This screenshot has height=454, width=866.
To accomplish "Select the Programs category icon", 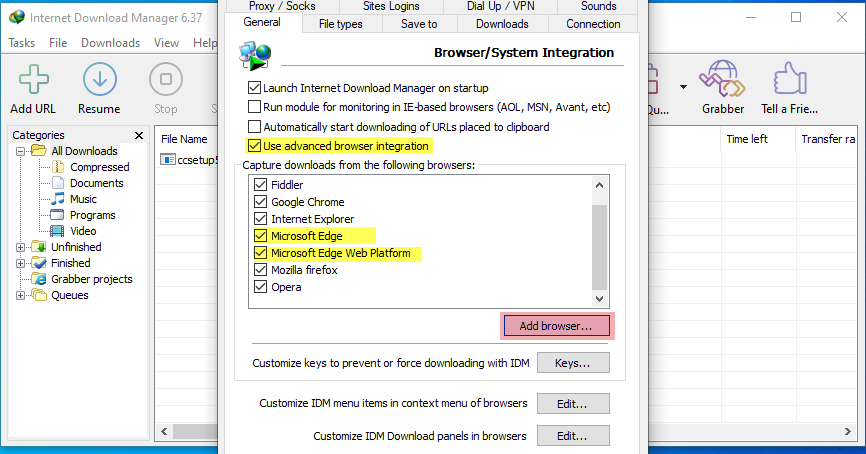I will point(57,215).
